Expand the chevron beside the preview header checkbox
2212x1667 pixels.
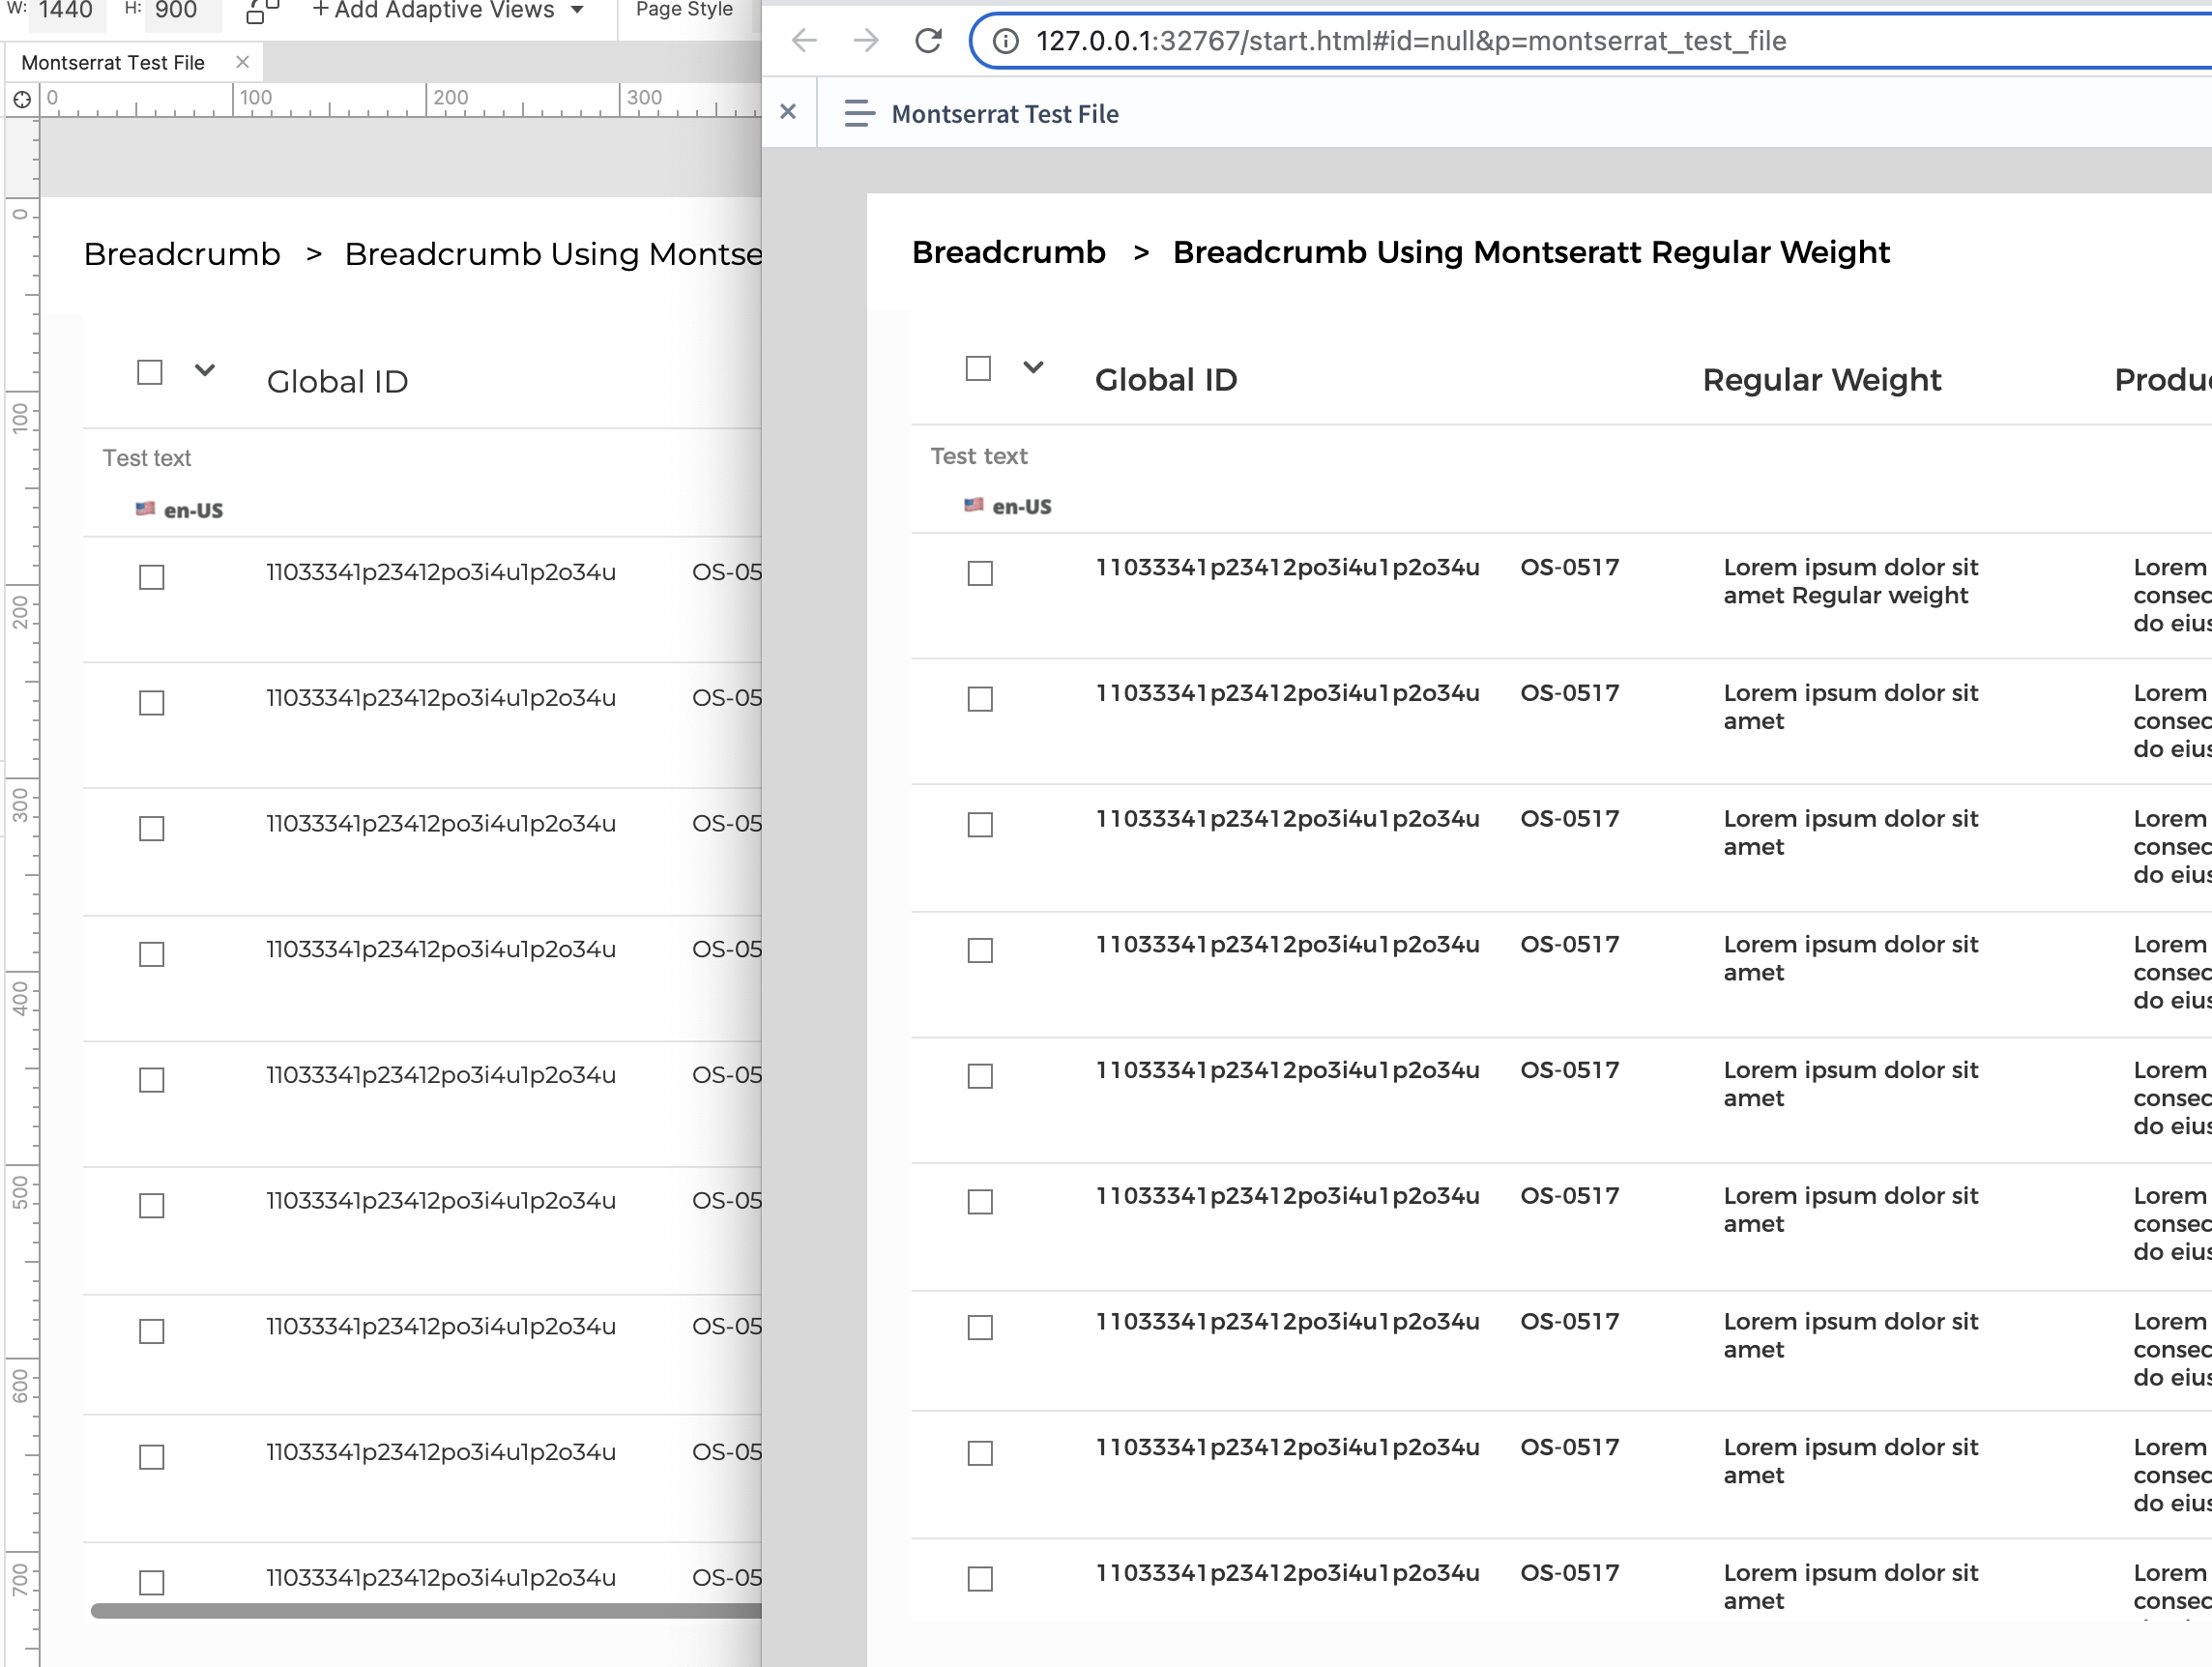tap(1033, 369)
